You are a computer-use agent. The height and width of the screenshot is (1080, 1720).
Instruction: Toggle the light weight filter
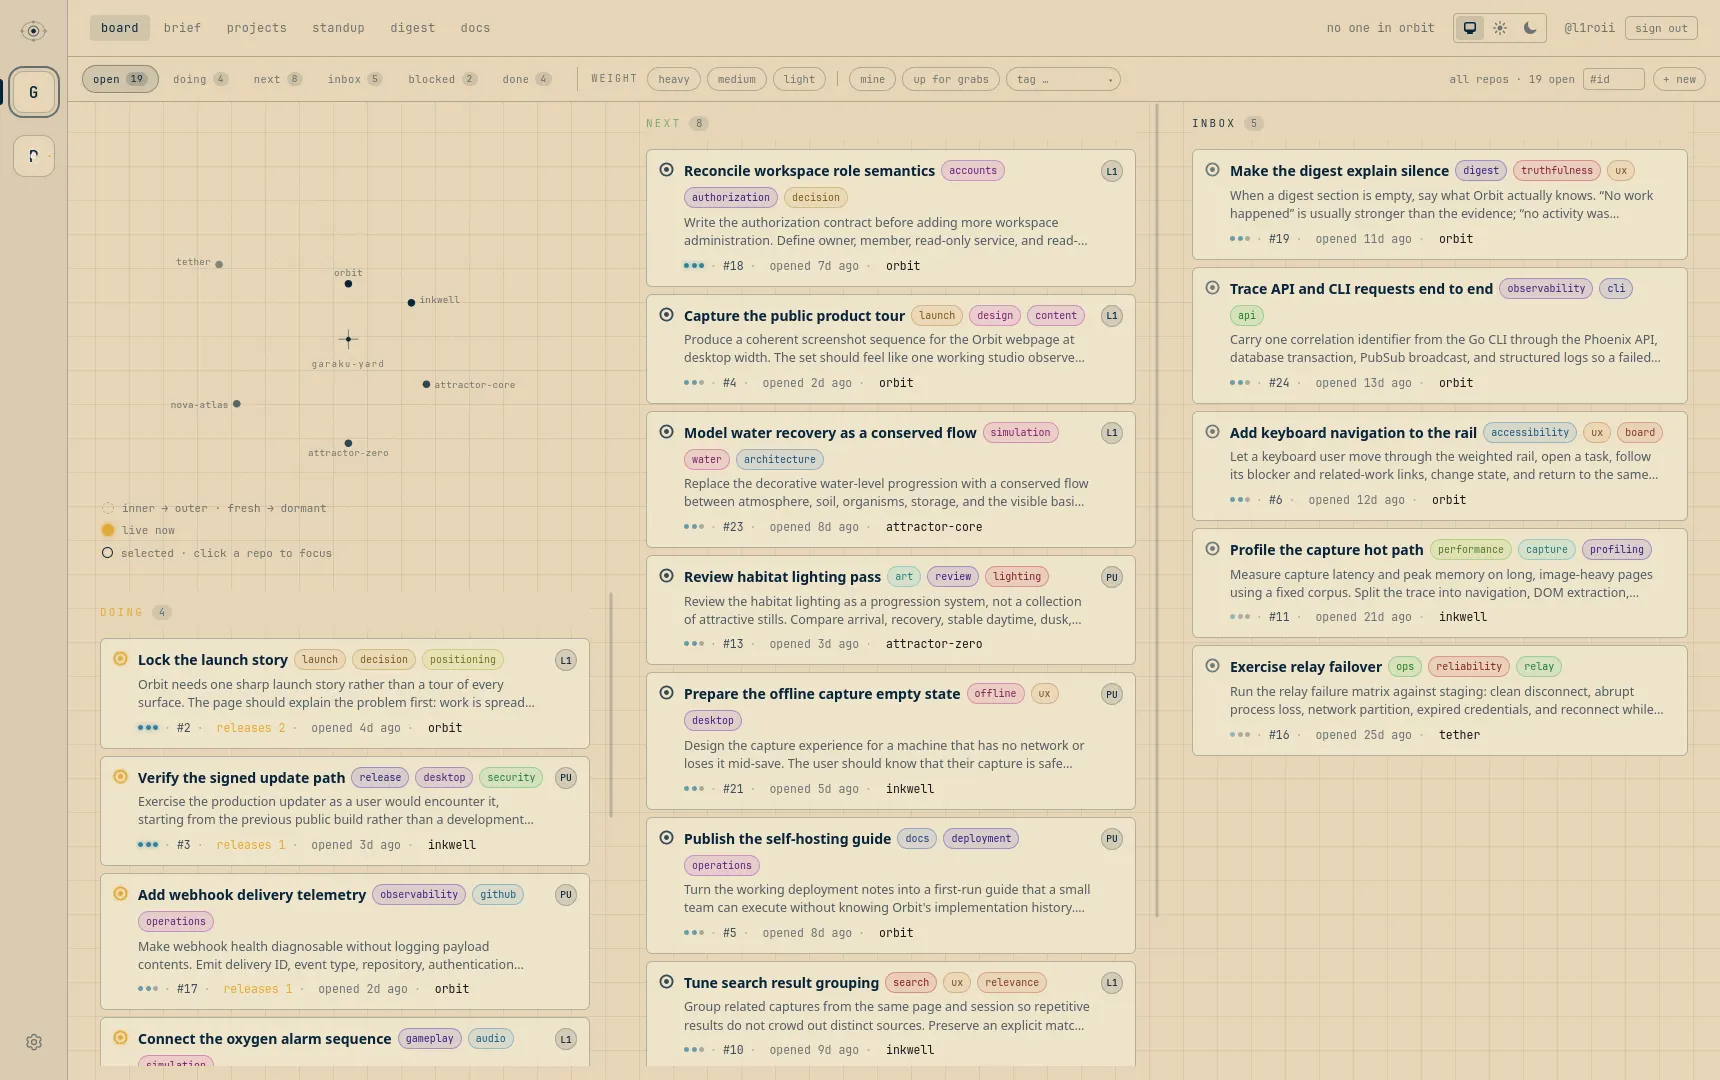[x=800, y=79]
